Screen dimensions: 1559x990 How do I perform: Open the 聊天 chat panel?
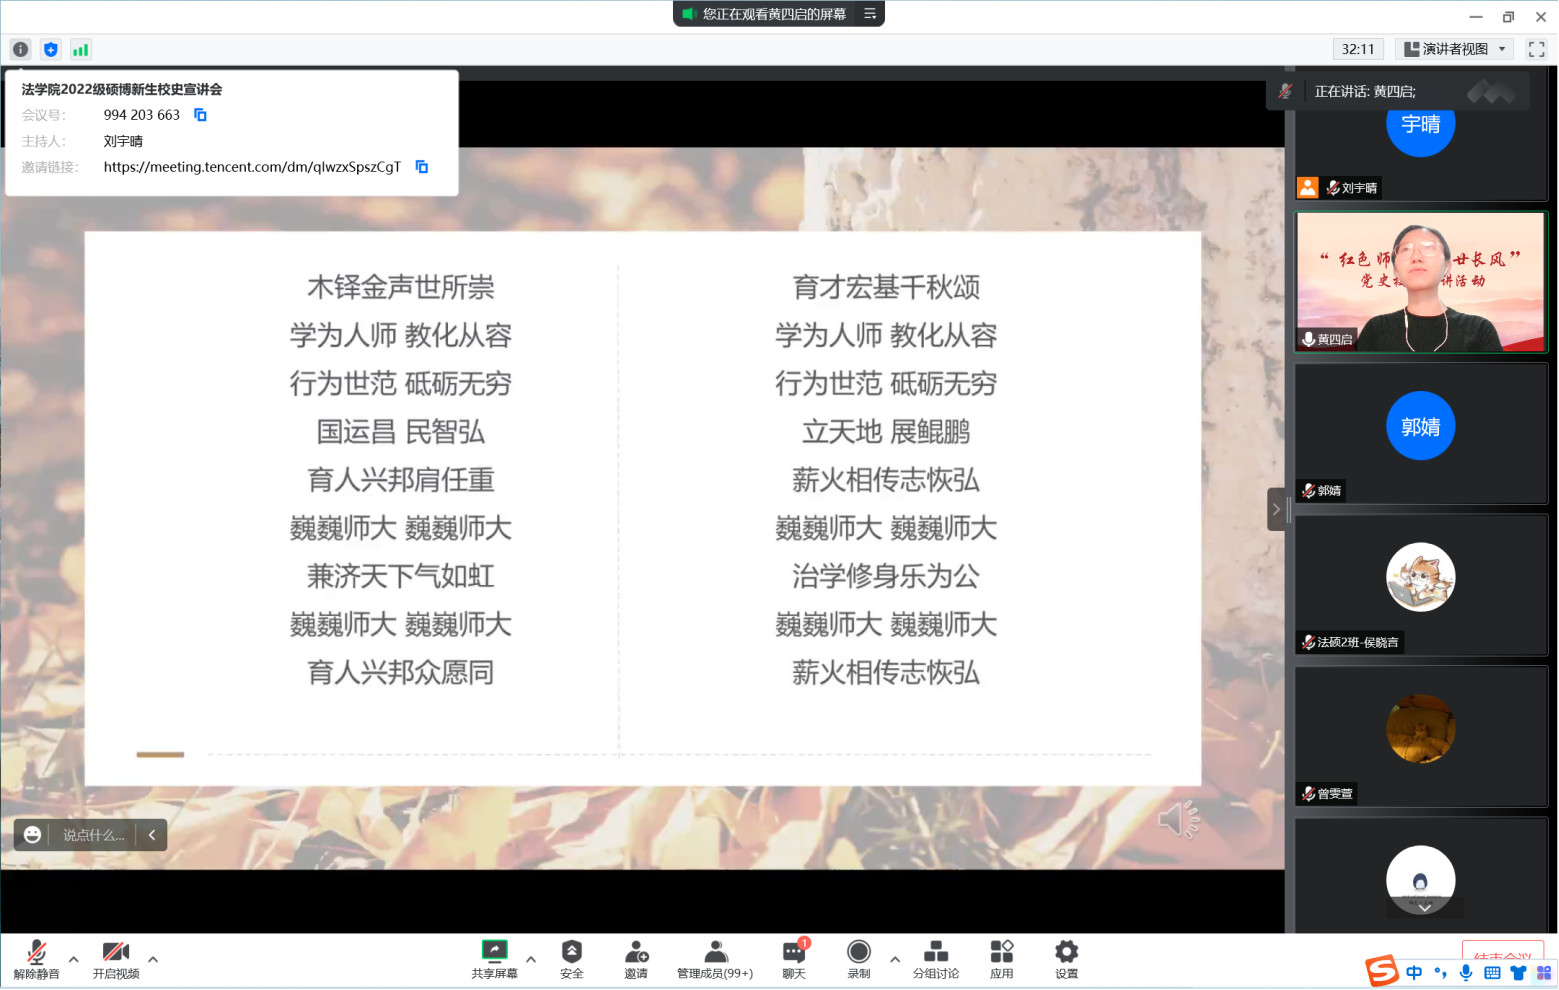794,959
